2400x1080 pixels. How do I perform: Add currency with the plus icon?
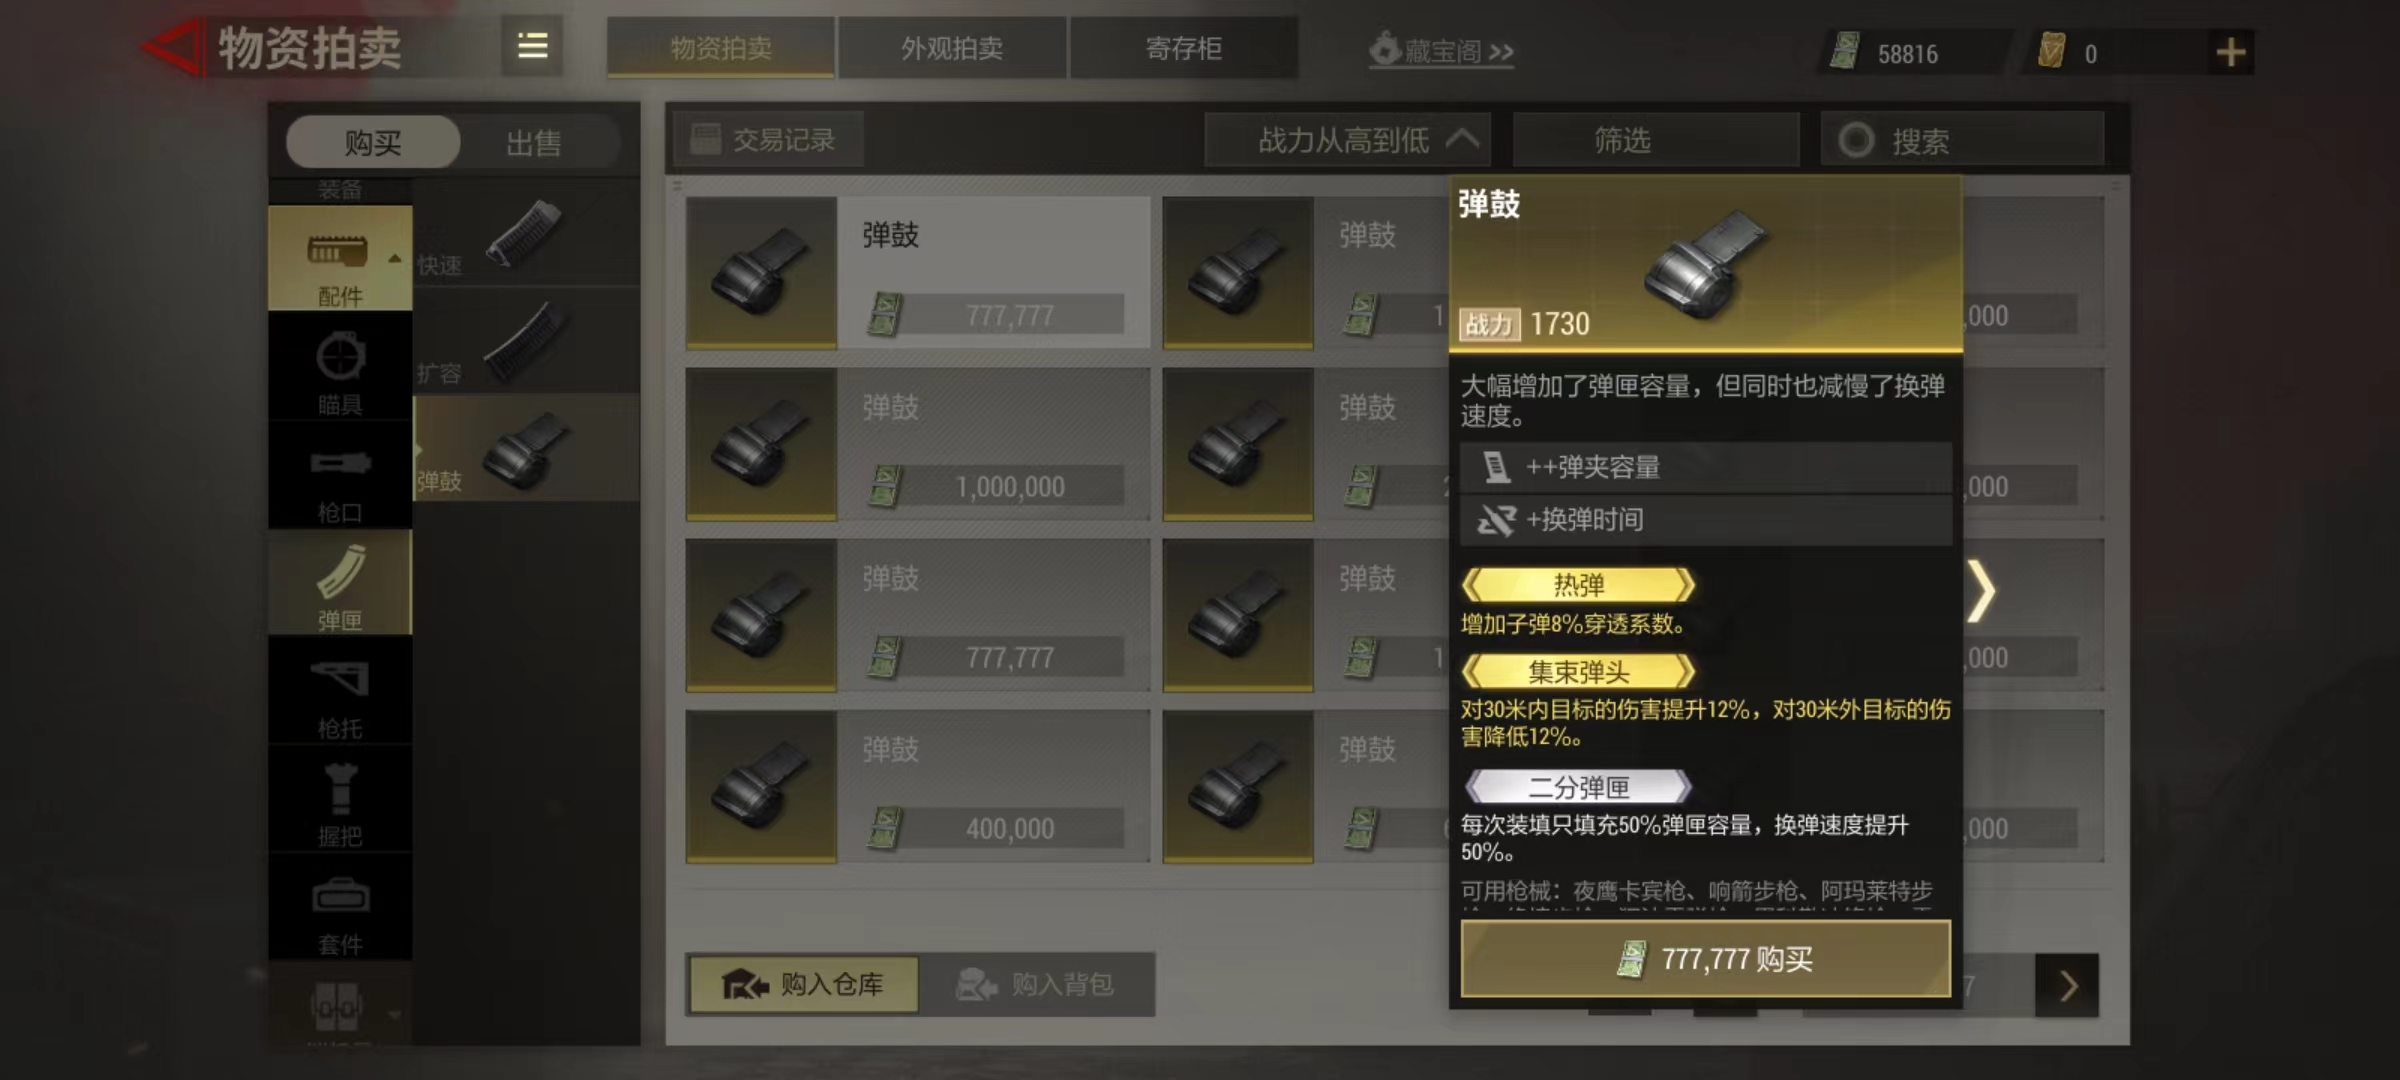pos(2230,52)
